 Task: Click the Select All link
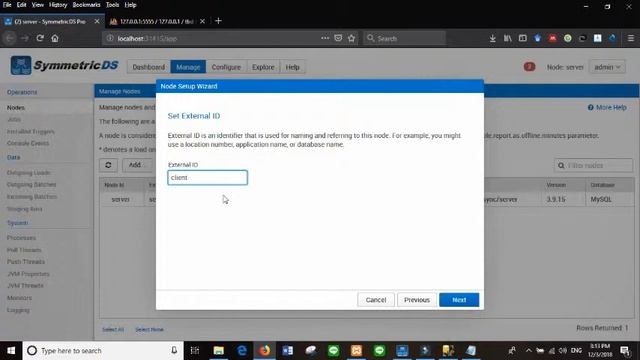[x=113, y=329]
